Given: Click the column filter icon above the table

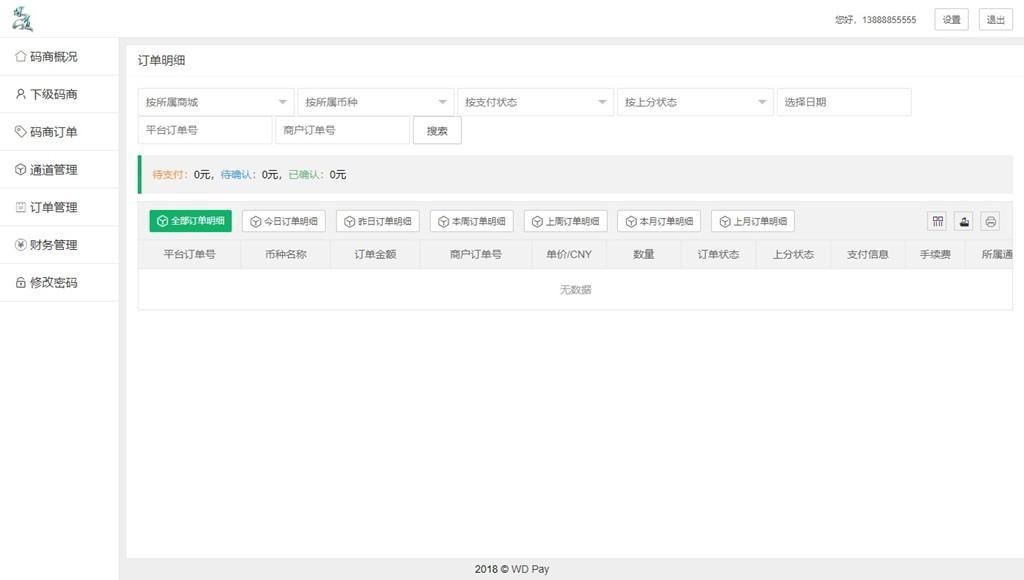Looking at the screenshot, I should point(937,221).
